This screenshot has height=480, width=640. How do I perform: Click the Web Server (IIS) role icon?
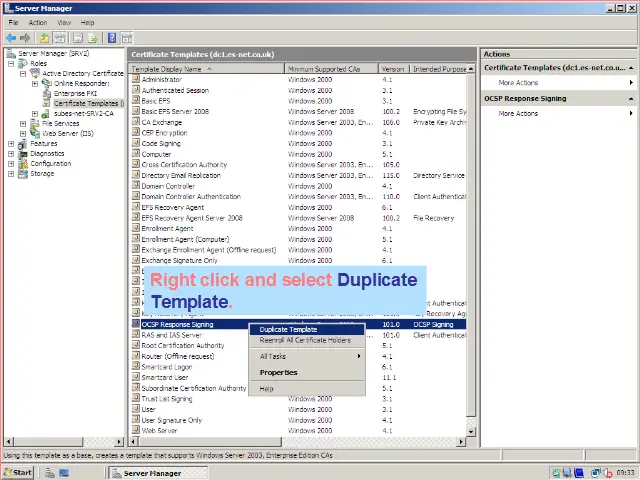[35, 133]
